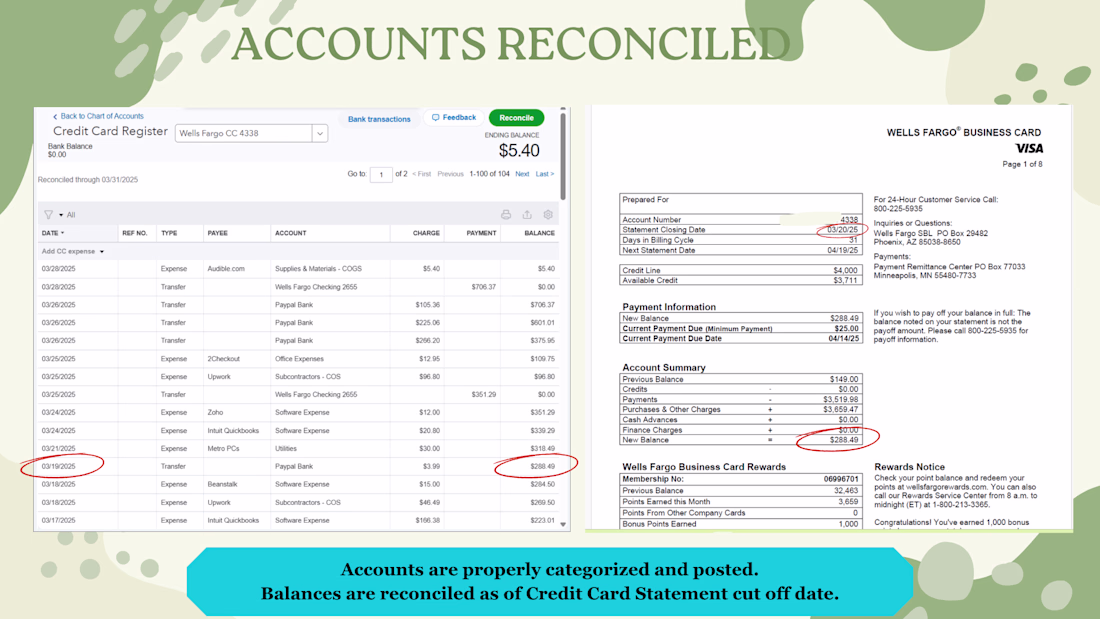Screen dimensions: 1100x619
Task: Go back to Chart of Accounts
Action: click(98, 117)
